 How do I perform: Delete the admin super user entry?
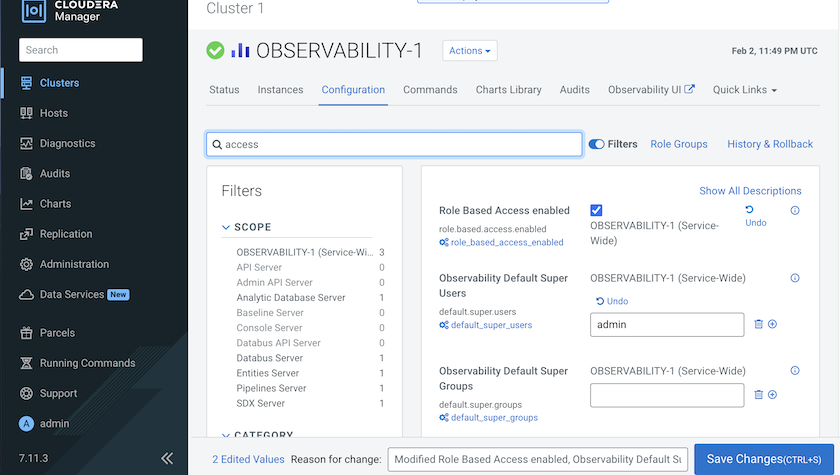click(758, 324)
